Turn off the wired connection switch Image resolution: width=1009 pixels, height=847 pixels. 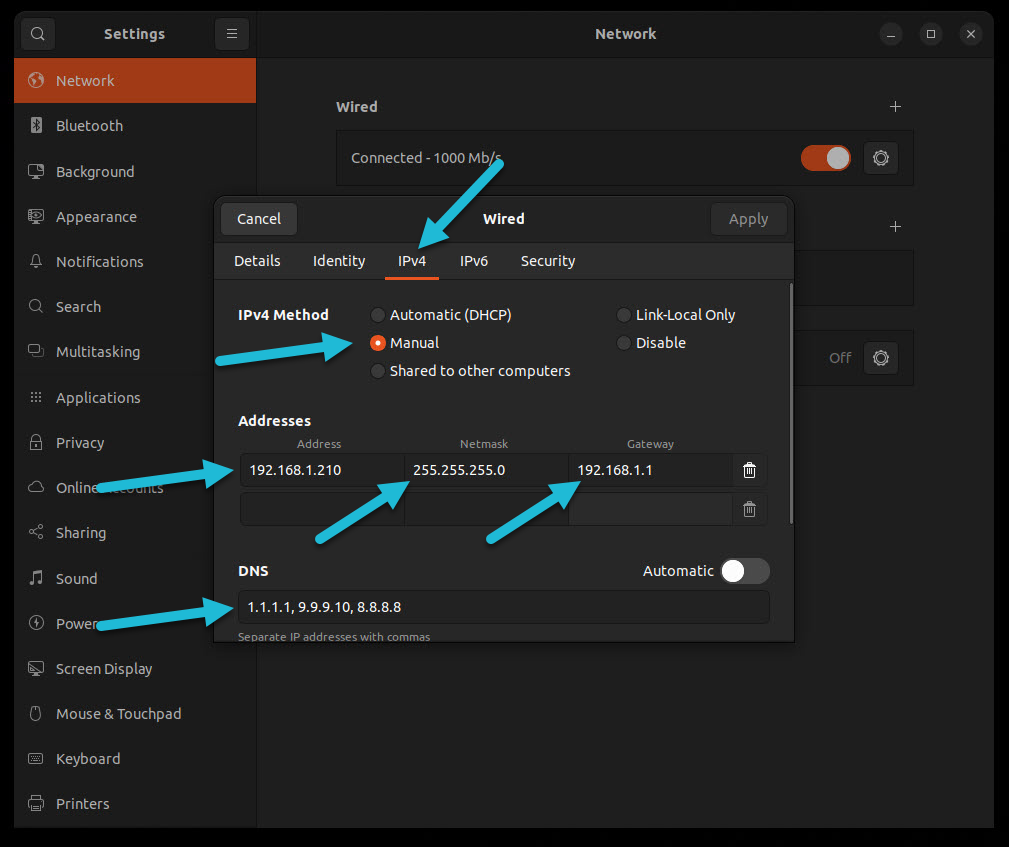pos(825,157)
